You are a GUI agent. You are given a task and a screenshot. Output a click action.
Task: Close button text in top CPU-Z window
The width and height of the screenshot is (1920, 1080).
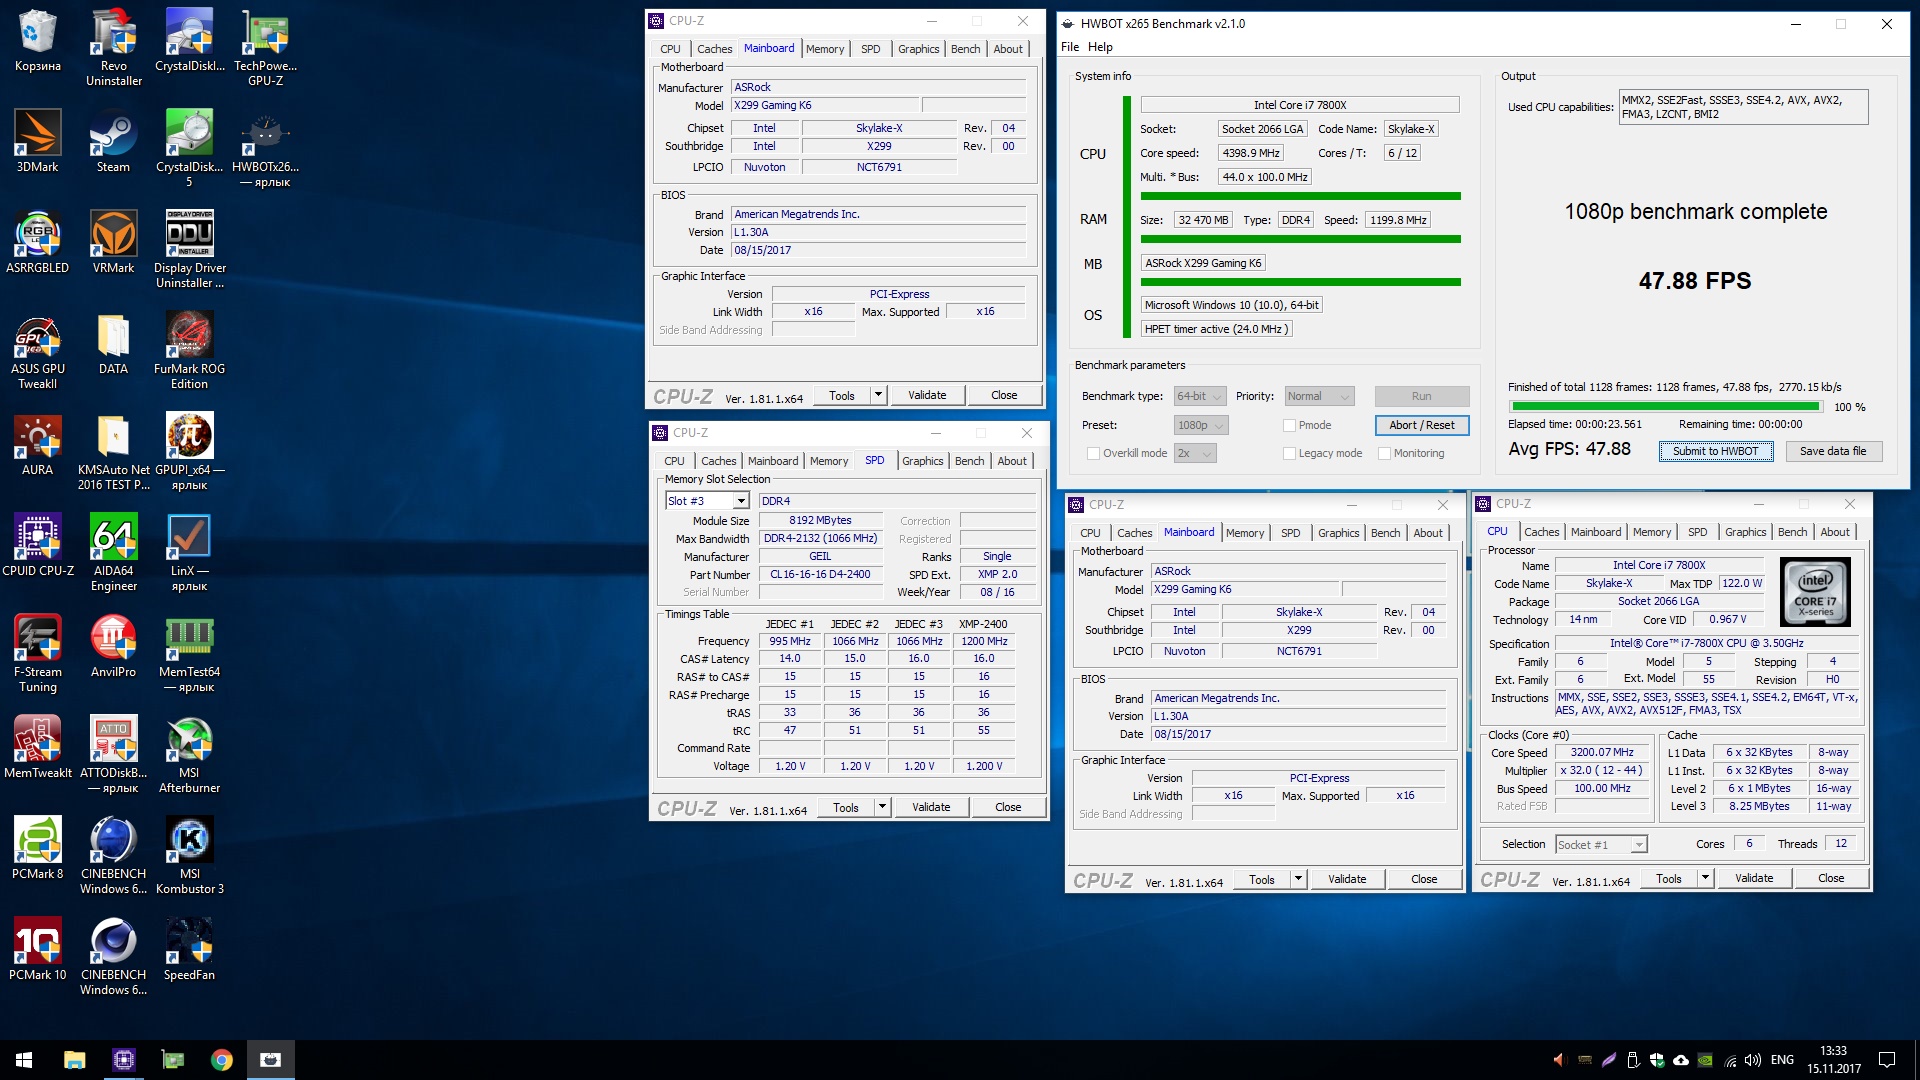click(1004, 395)
